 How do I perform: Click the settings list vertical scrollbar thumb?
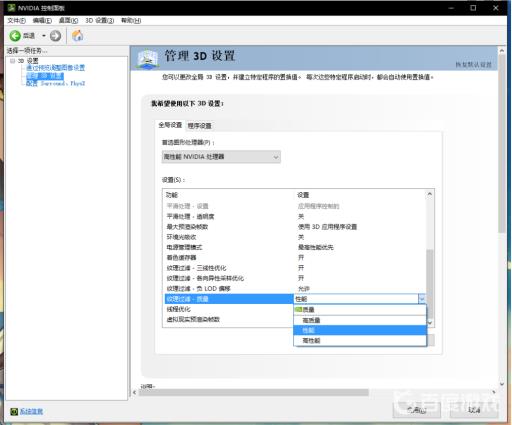coord(430,283)
